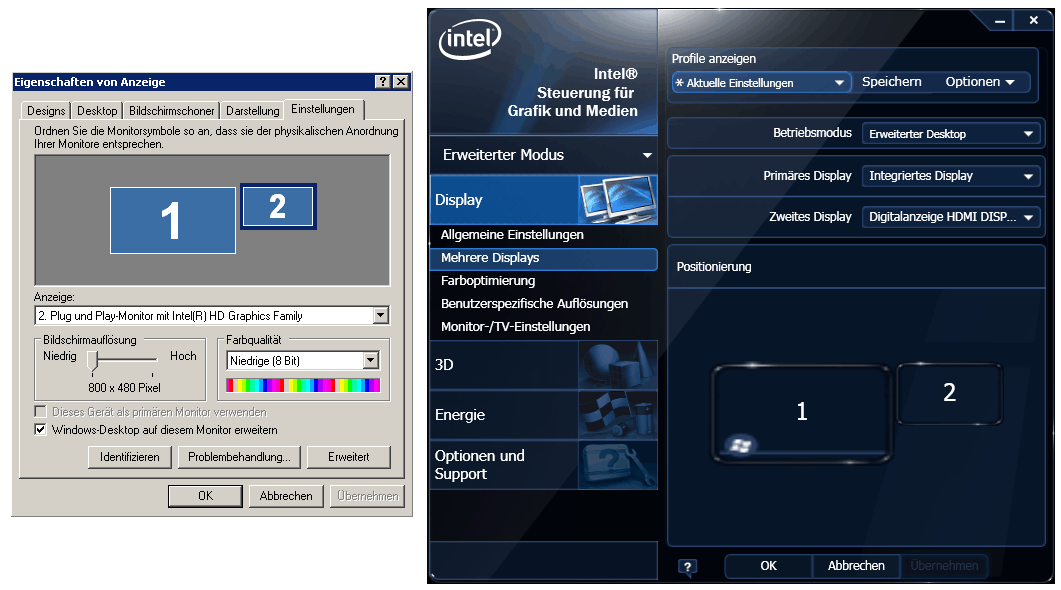Open the Aktuelle Einstellungen profile dropdown

tap(761, 83)
